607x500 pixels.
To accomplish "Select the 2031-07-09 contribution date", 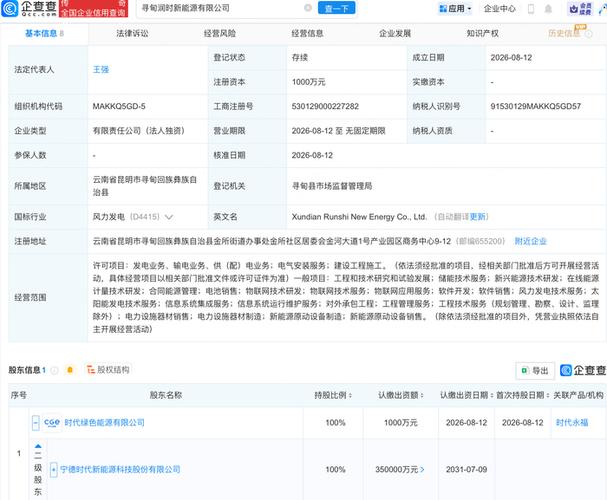I will pyautogui.click(x=466, y=470).
